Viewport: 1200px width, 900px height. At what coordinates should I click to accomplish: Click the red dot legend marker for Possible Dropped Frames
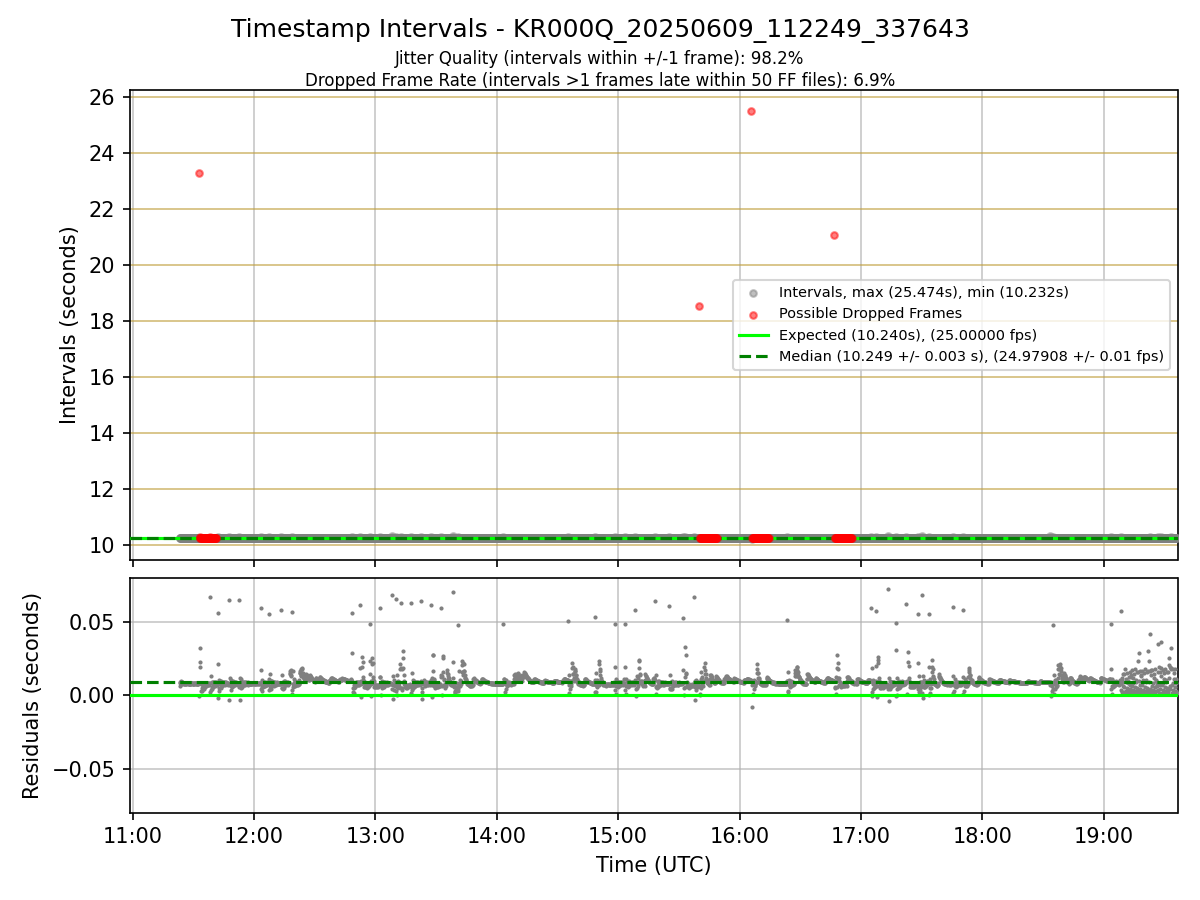coord(753,314)
